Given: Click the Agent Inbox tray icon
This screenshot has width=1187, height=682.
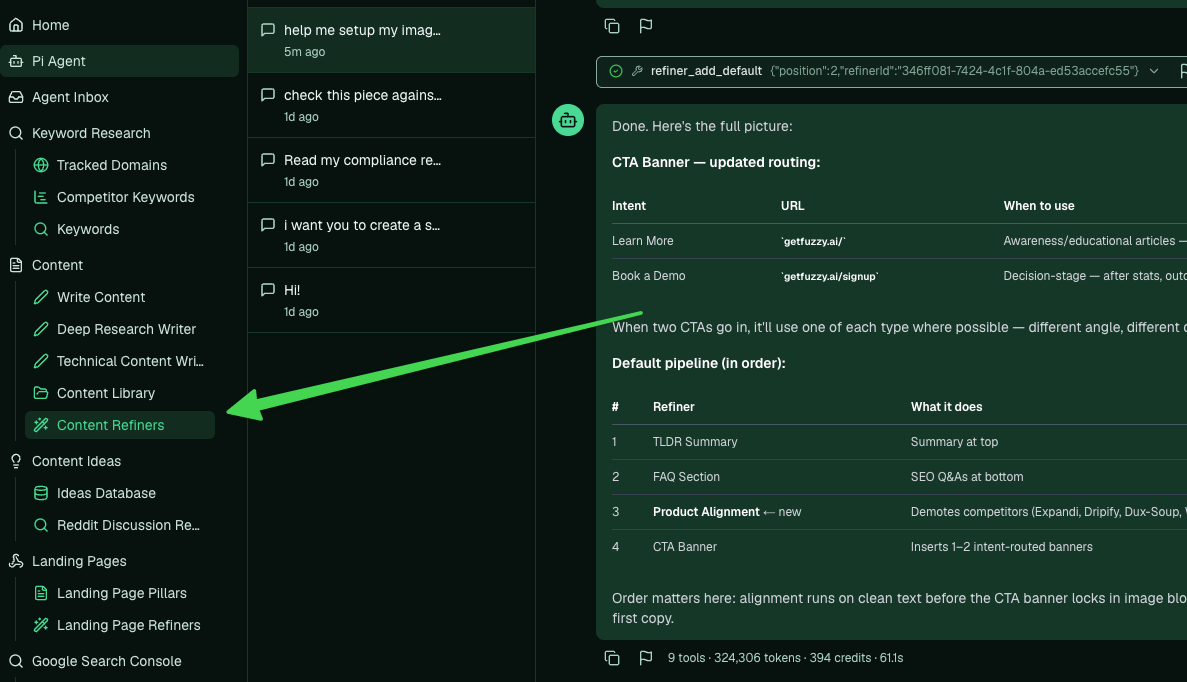Looking at the screenshot, I should click(16, 97).
